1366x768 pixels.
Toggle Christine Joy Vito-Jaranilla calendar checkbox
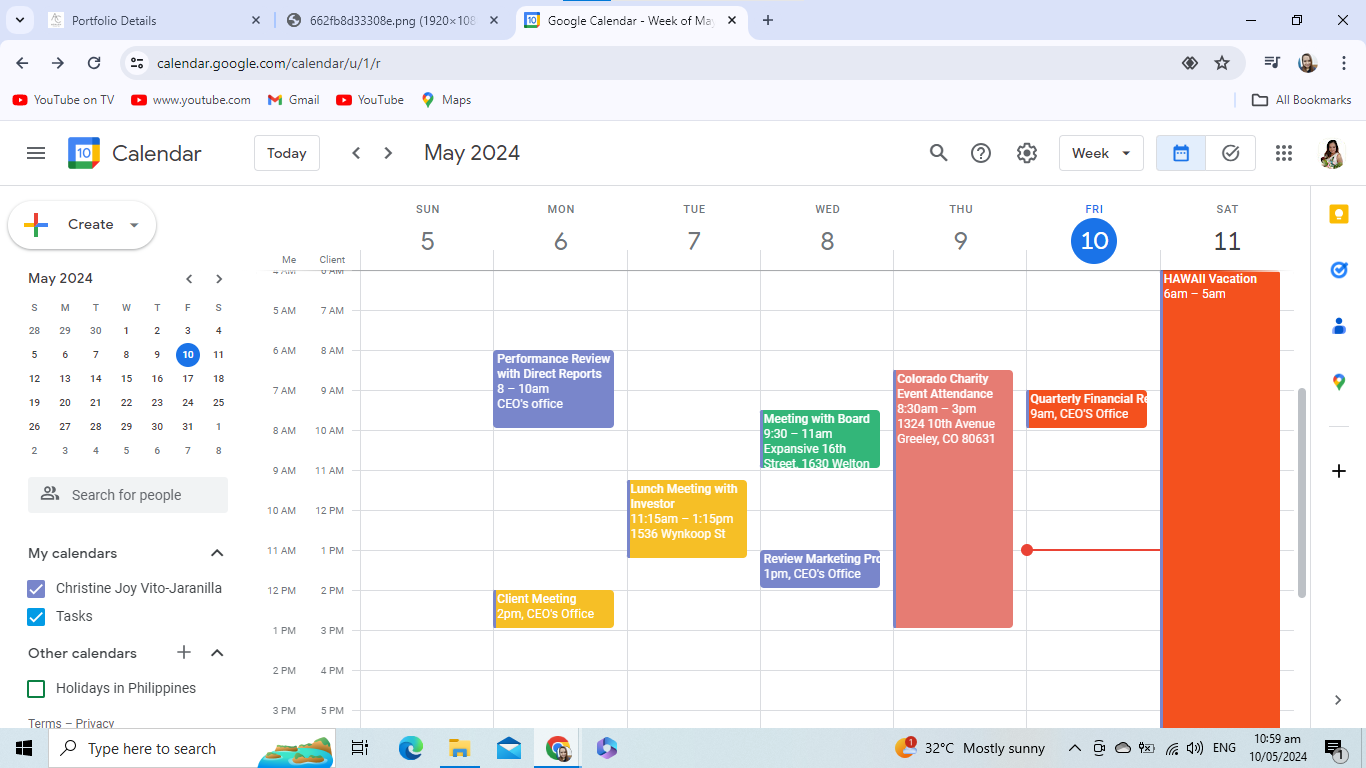coord(36,589)
